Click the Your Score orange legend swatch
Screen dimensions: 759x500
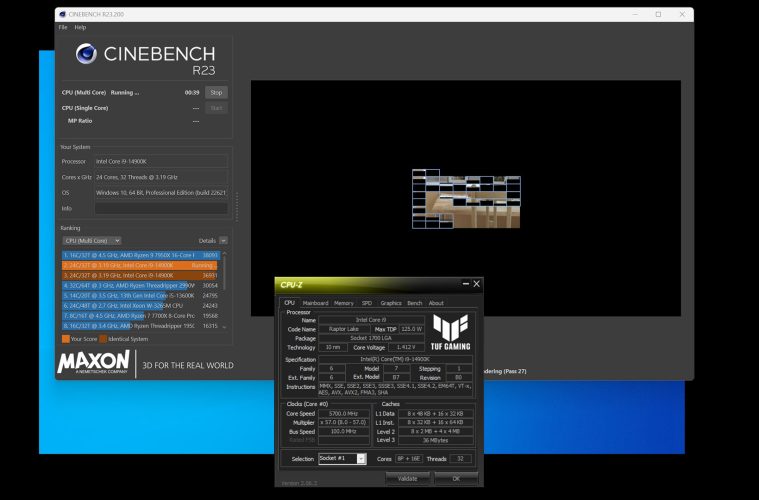(66, 339)
